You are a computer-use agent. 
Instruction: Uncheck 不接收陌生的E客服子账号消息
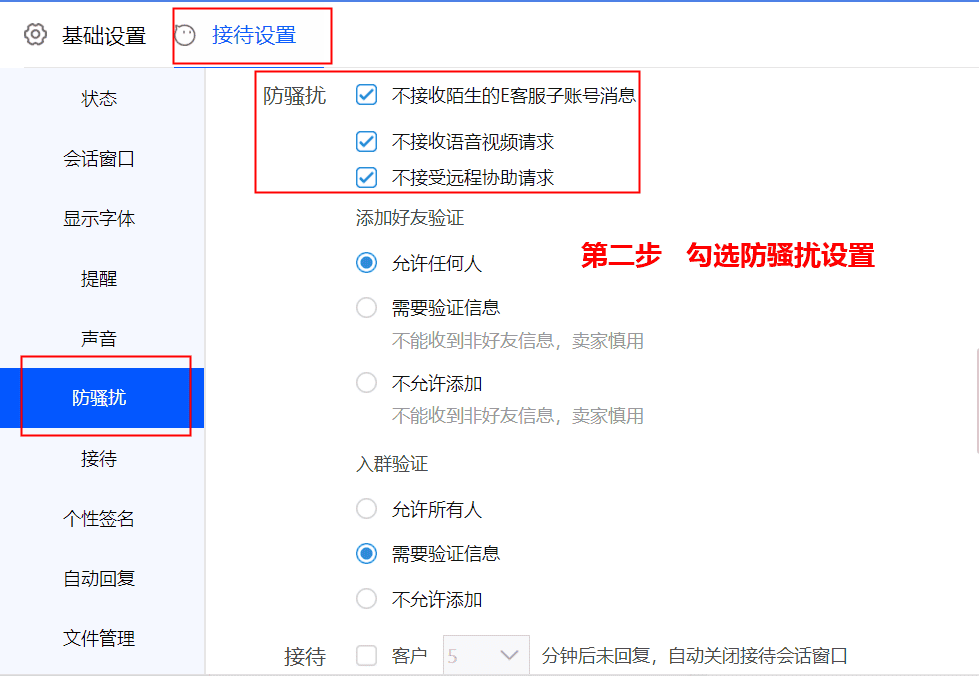coord(366,94)
